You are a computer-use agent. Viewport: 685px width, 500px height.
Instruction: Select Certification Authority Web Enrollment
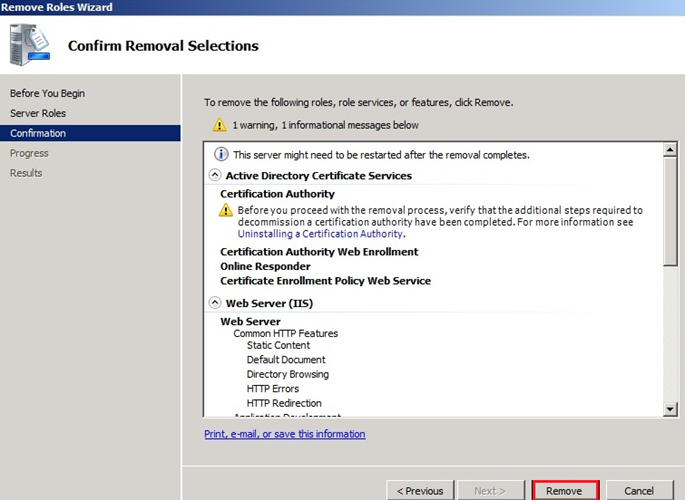319,252
